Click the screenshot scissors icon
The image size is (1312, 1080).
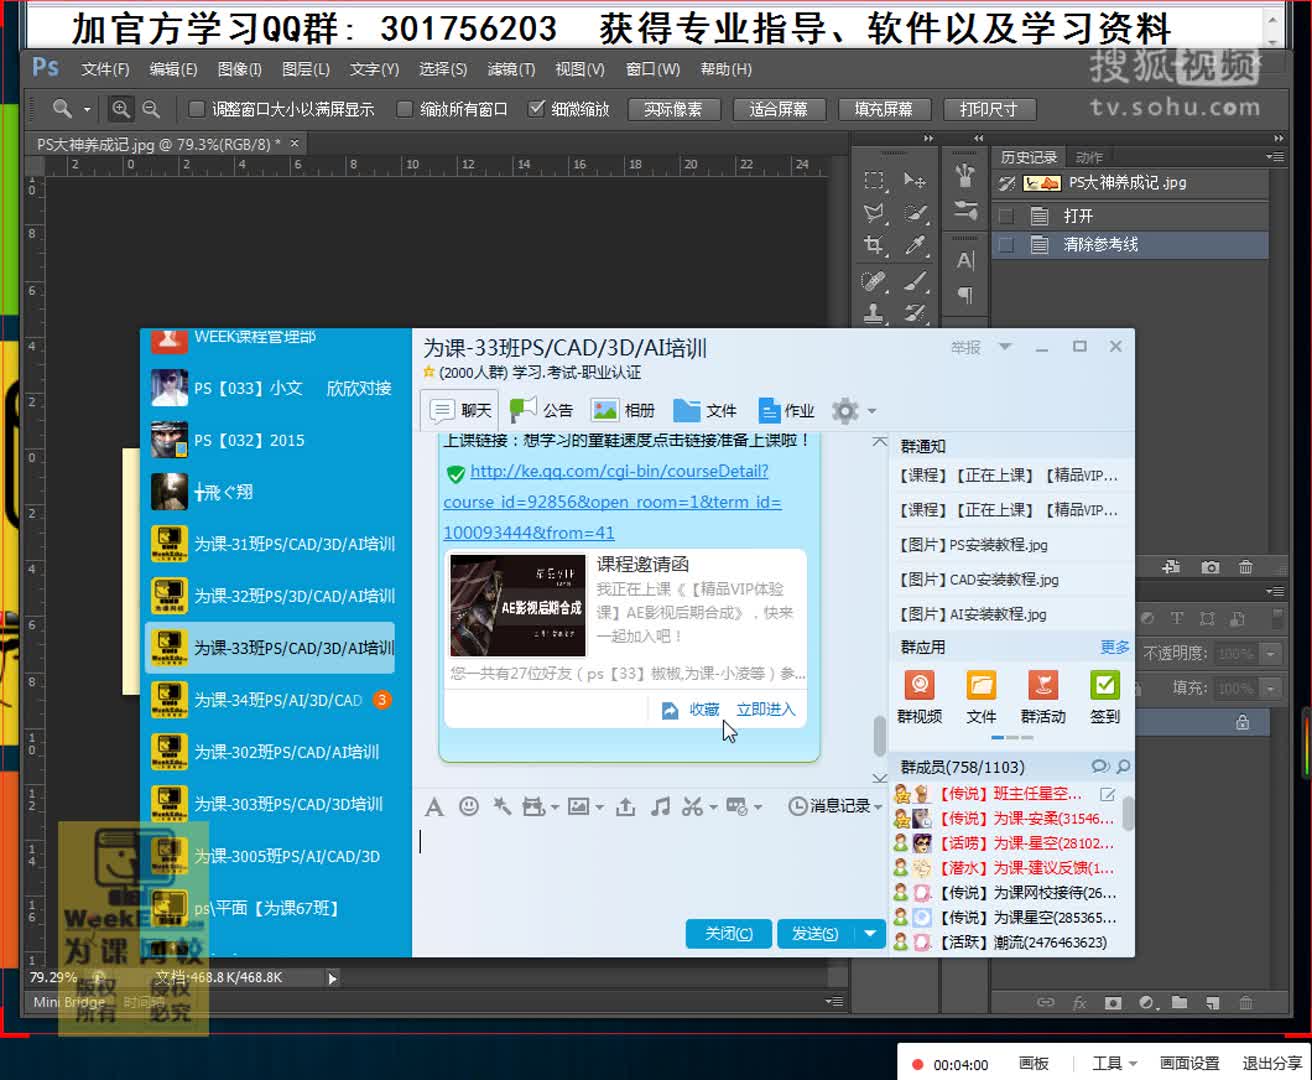pyautogui.click(x=692, y=806)
